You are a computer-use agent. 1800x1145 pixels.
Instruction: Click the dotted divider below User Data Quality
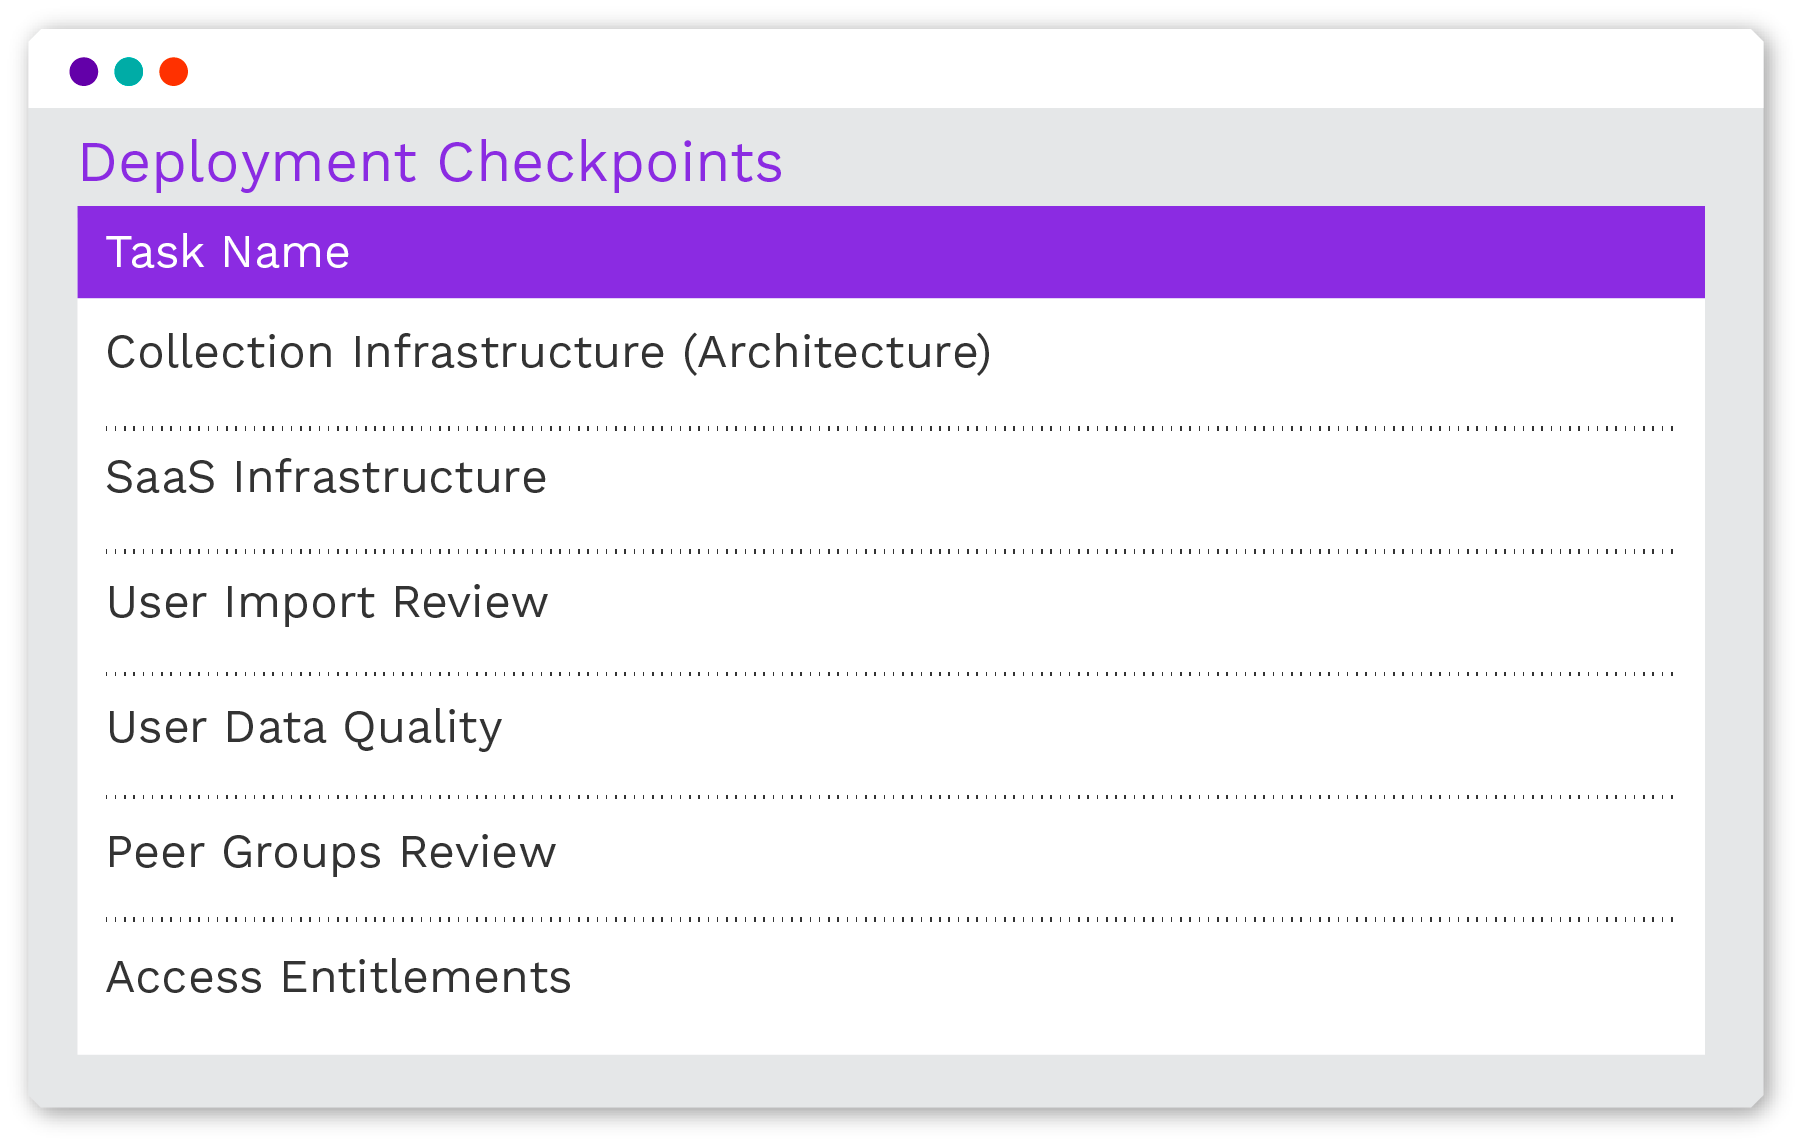coord(890,797)
